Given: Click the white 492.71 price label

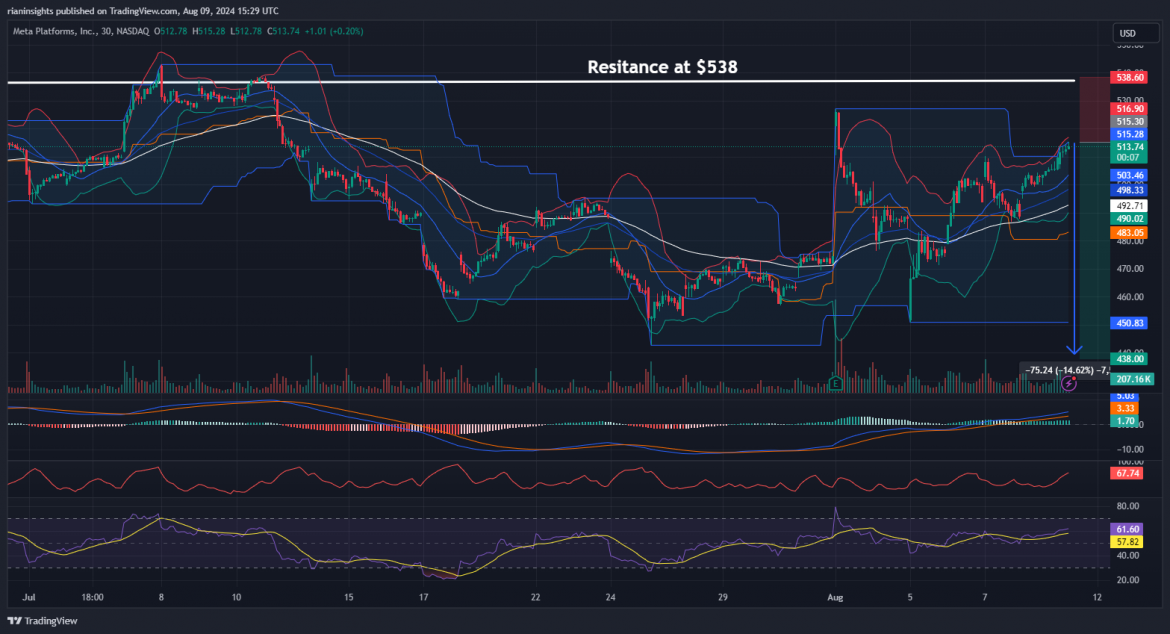Looking at the screenshot, I should (x=1129, y=206).
